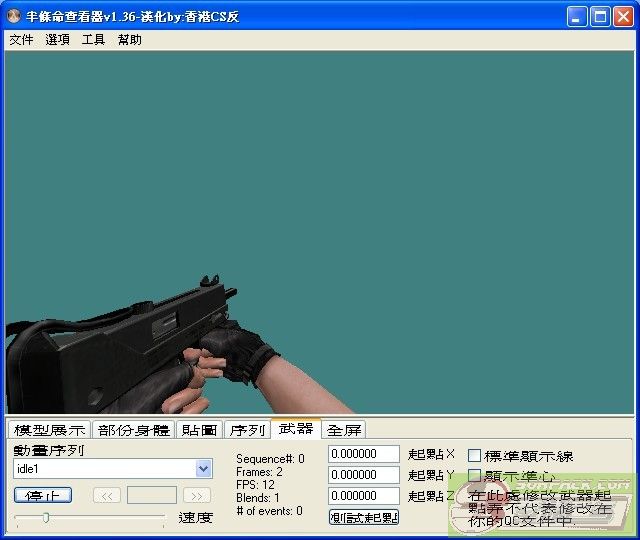Open the 文件 menu
The image size is (640, 540).
(x=21, y=40)
